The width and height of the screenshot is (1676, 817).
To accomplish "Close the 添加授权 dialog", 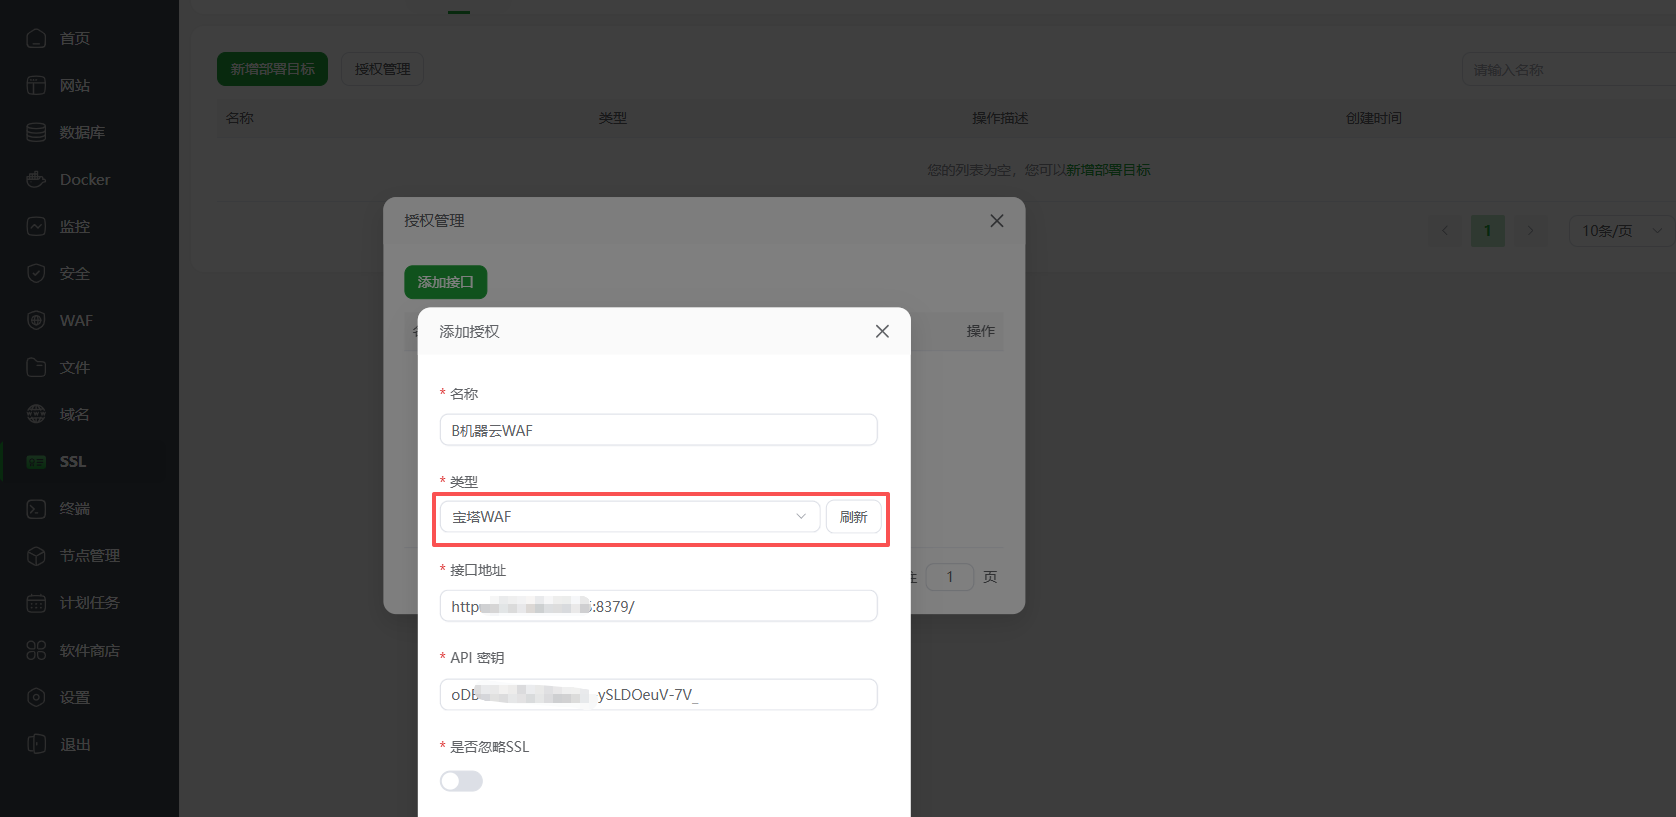I will [x=882, y=331].
